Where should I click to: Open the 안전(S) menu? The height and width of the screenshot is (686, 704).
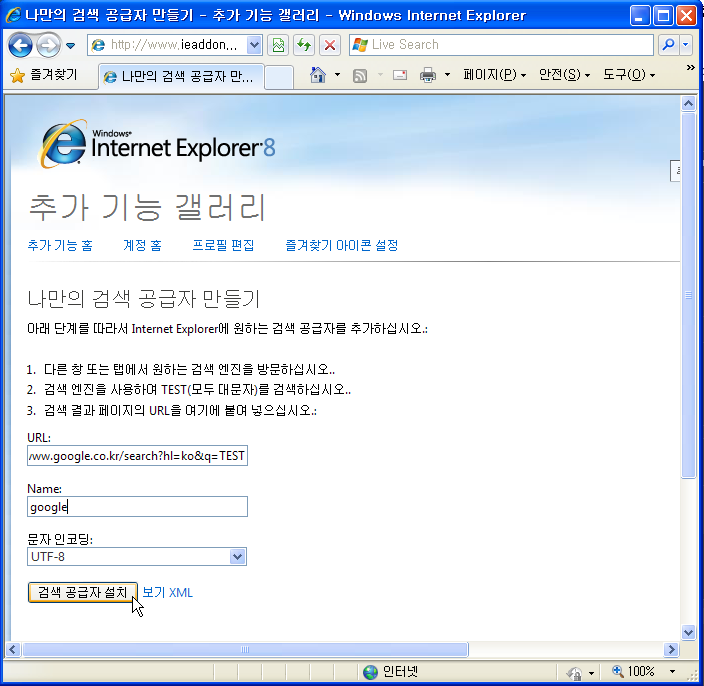(564, 75)
